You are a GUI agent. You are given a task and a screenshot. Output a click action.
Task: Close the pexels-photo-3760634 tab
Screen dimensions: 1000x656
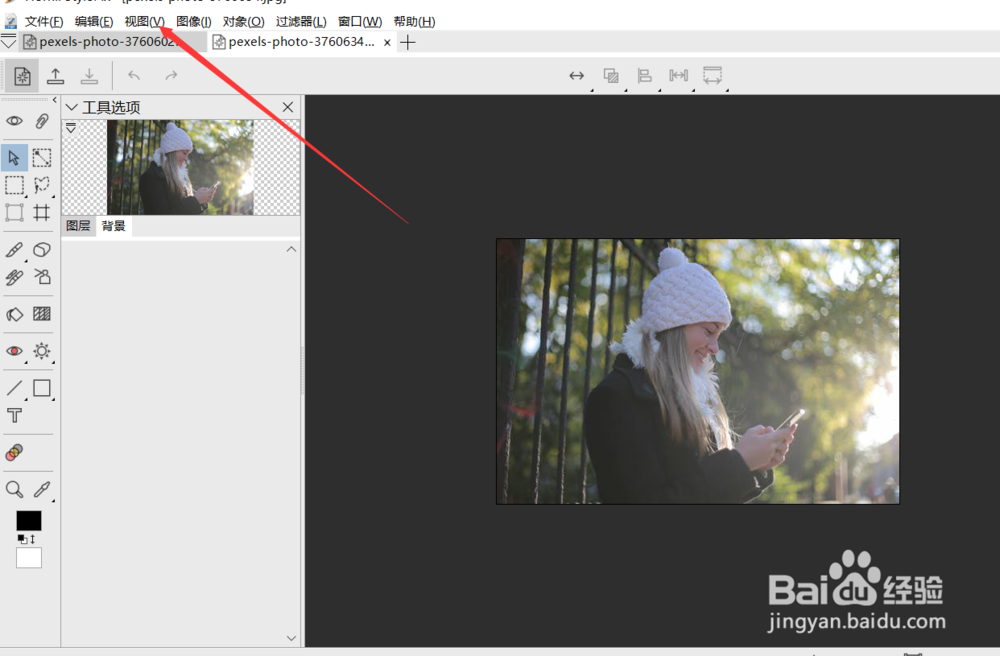coord(387,43)
